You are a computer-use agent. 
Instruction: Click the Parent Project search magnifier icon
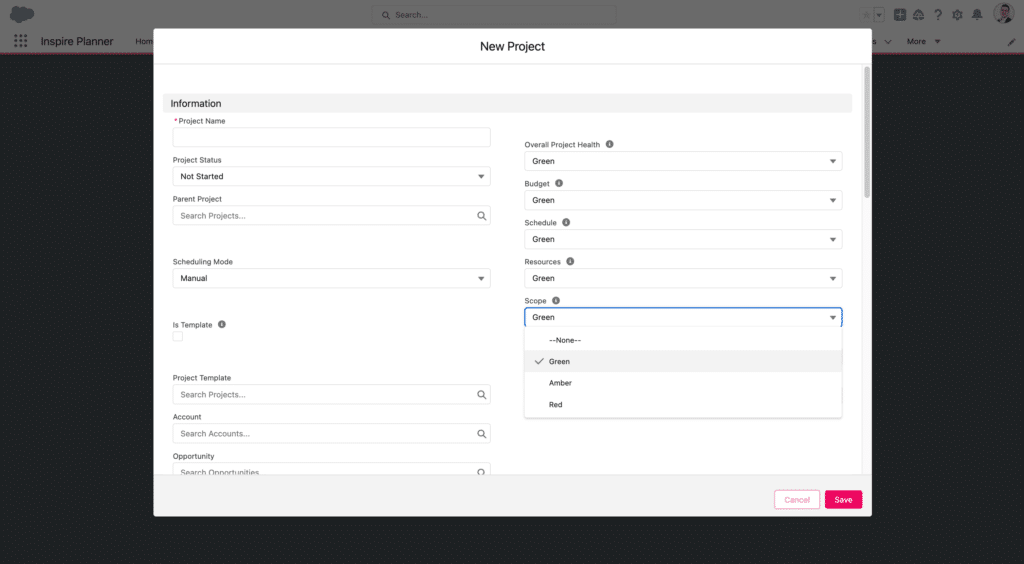click(481, 216)
